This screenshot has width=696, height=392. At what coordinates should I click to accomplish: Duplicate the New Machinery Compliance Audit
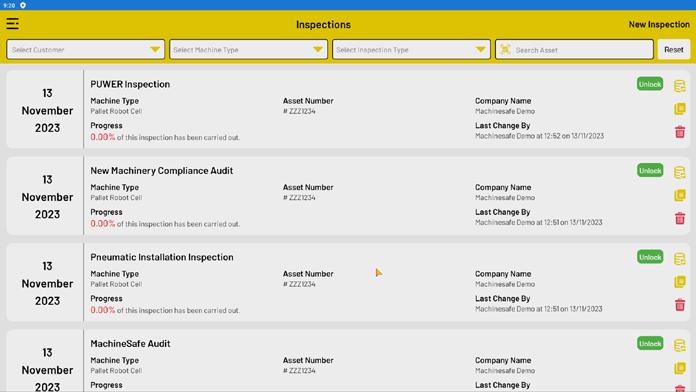coord(680,195)
